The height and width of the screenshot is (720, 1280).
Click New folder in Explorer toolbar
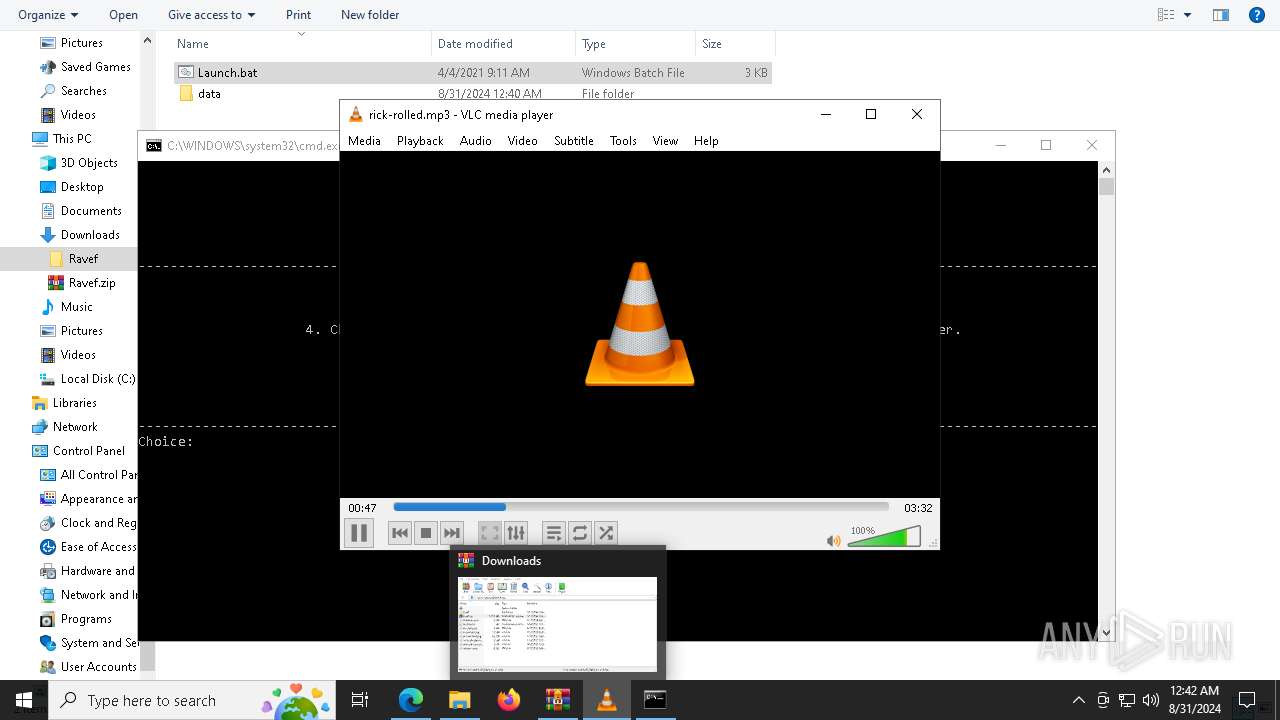[x=370, y=15]
